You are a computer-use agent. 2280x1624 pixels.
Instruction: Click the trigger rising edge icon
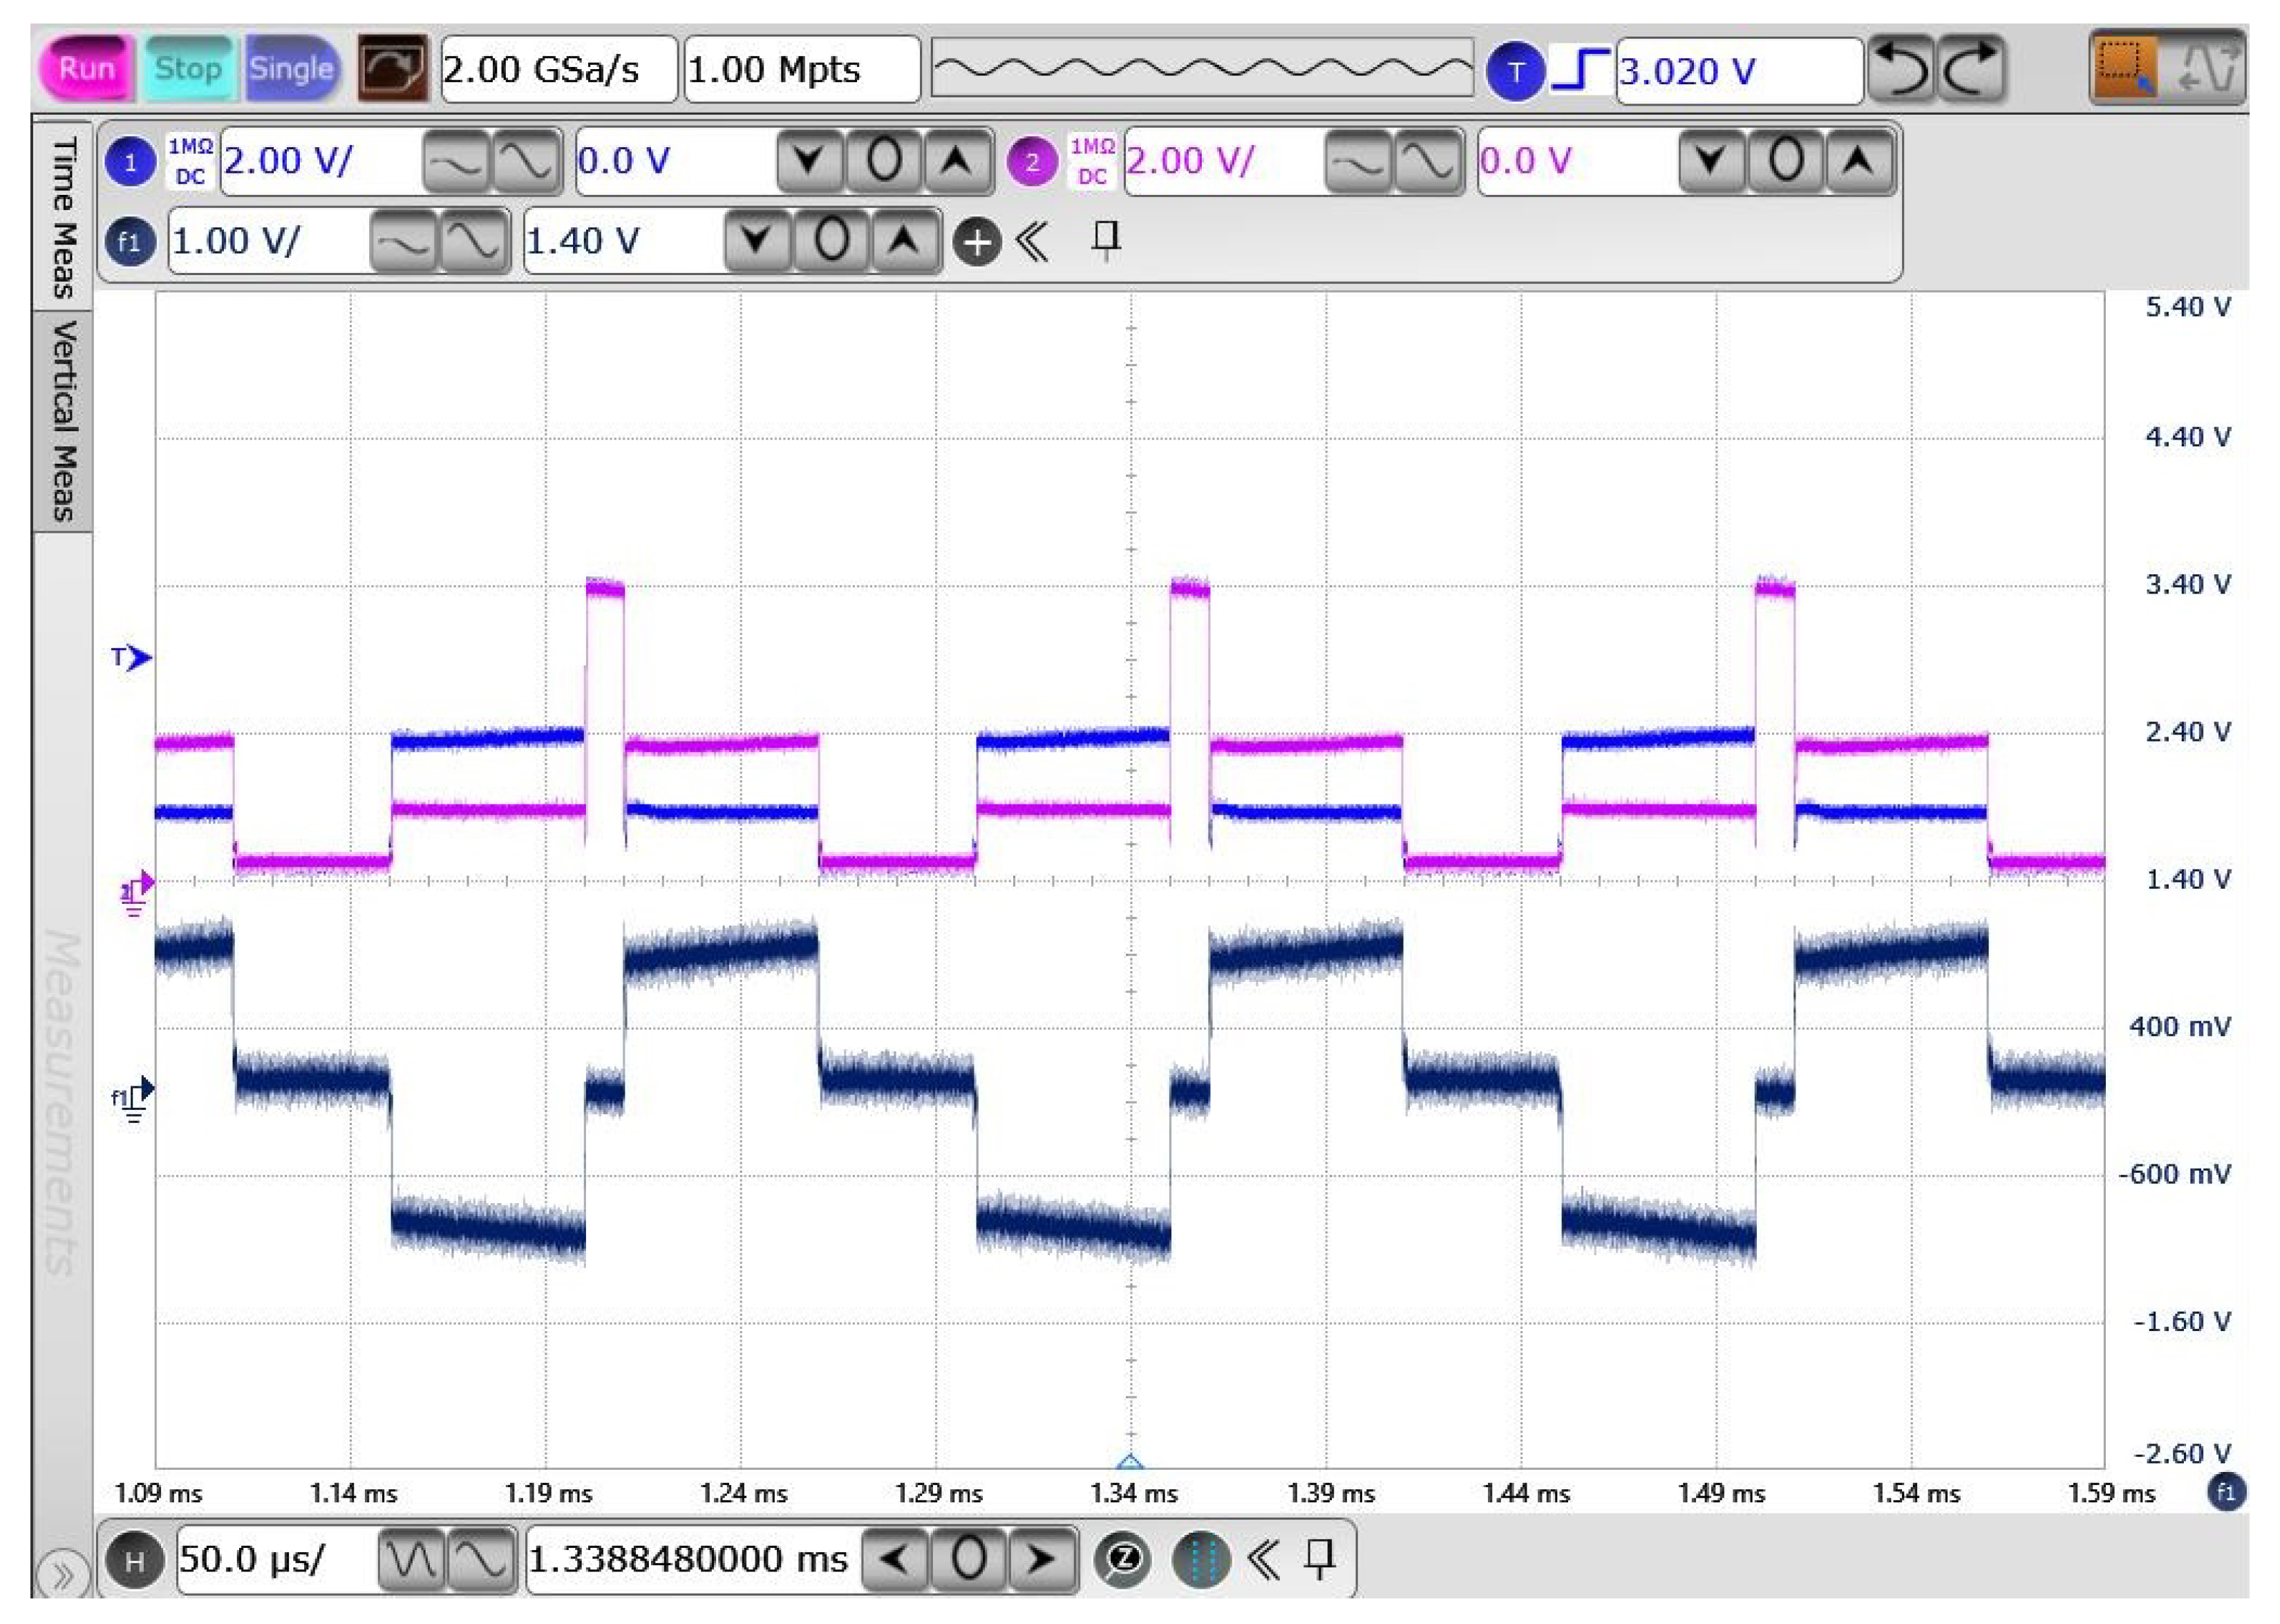(1580, 70)
